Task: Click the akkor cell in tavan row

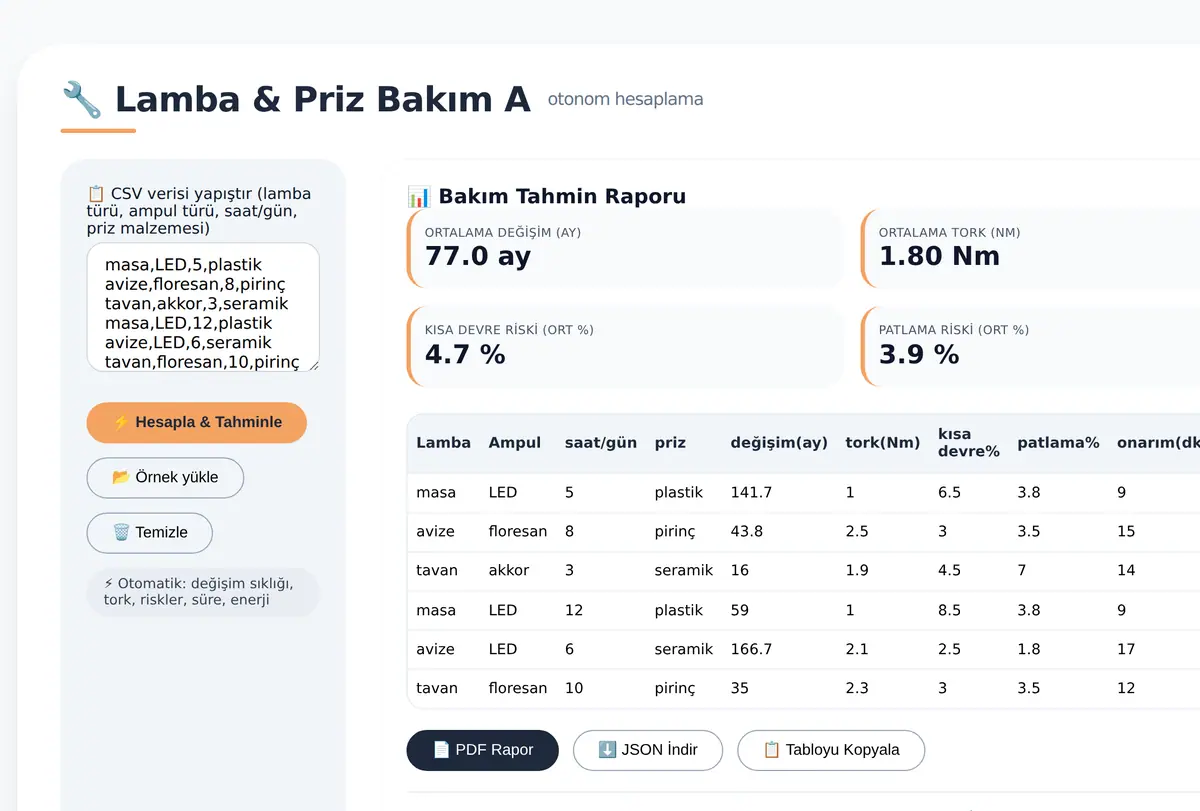Action: click(x=509, y=570)
